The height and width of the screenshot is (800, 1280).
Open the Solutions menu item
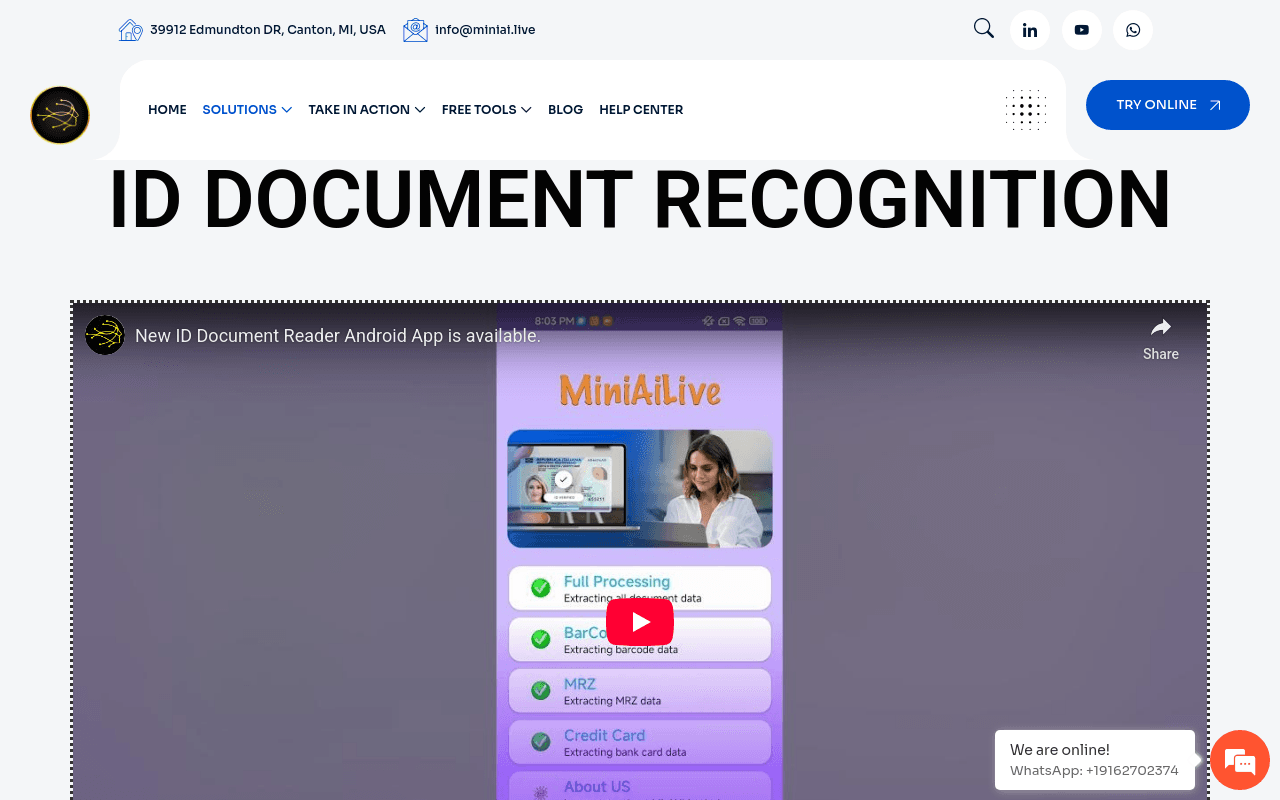coord(239,110)
